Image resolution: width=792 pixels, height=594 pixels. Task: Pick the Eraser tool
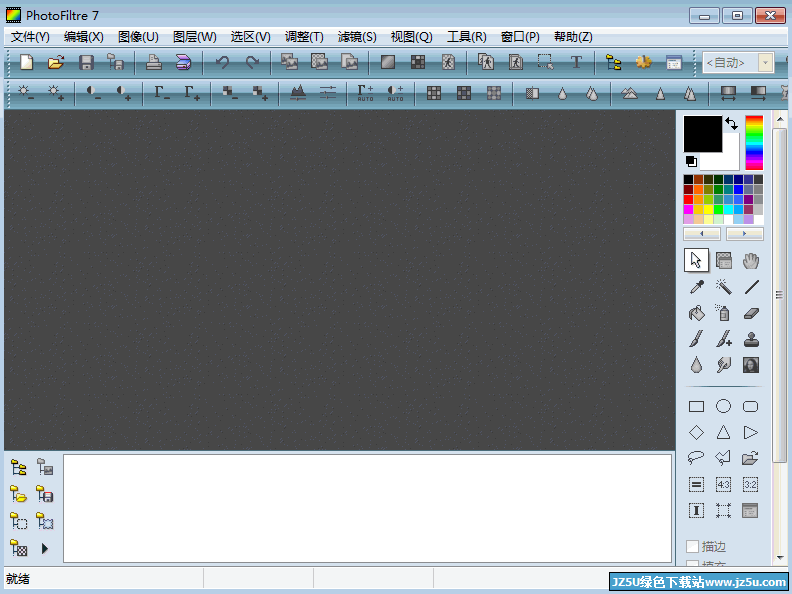click(751, 313)
